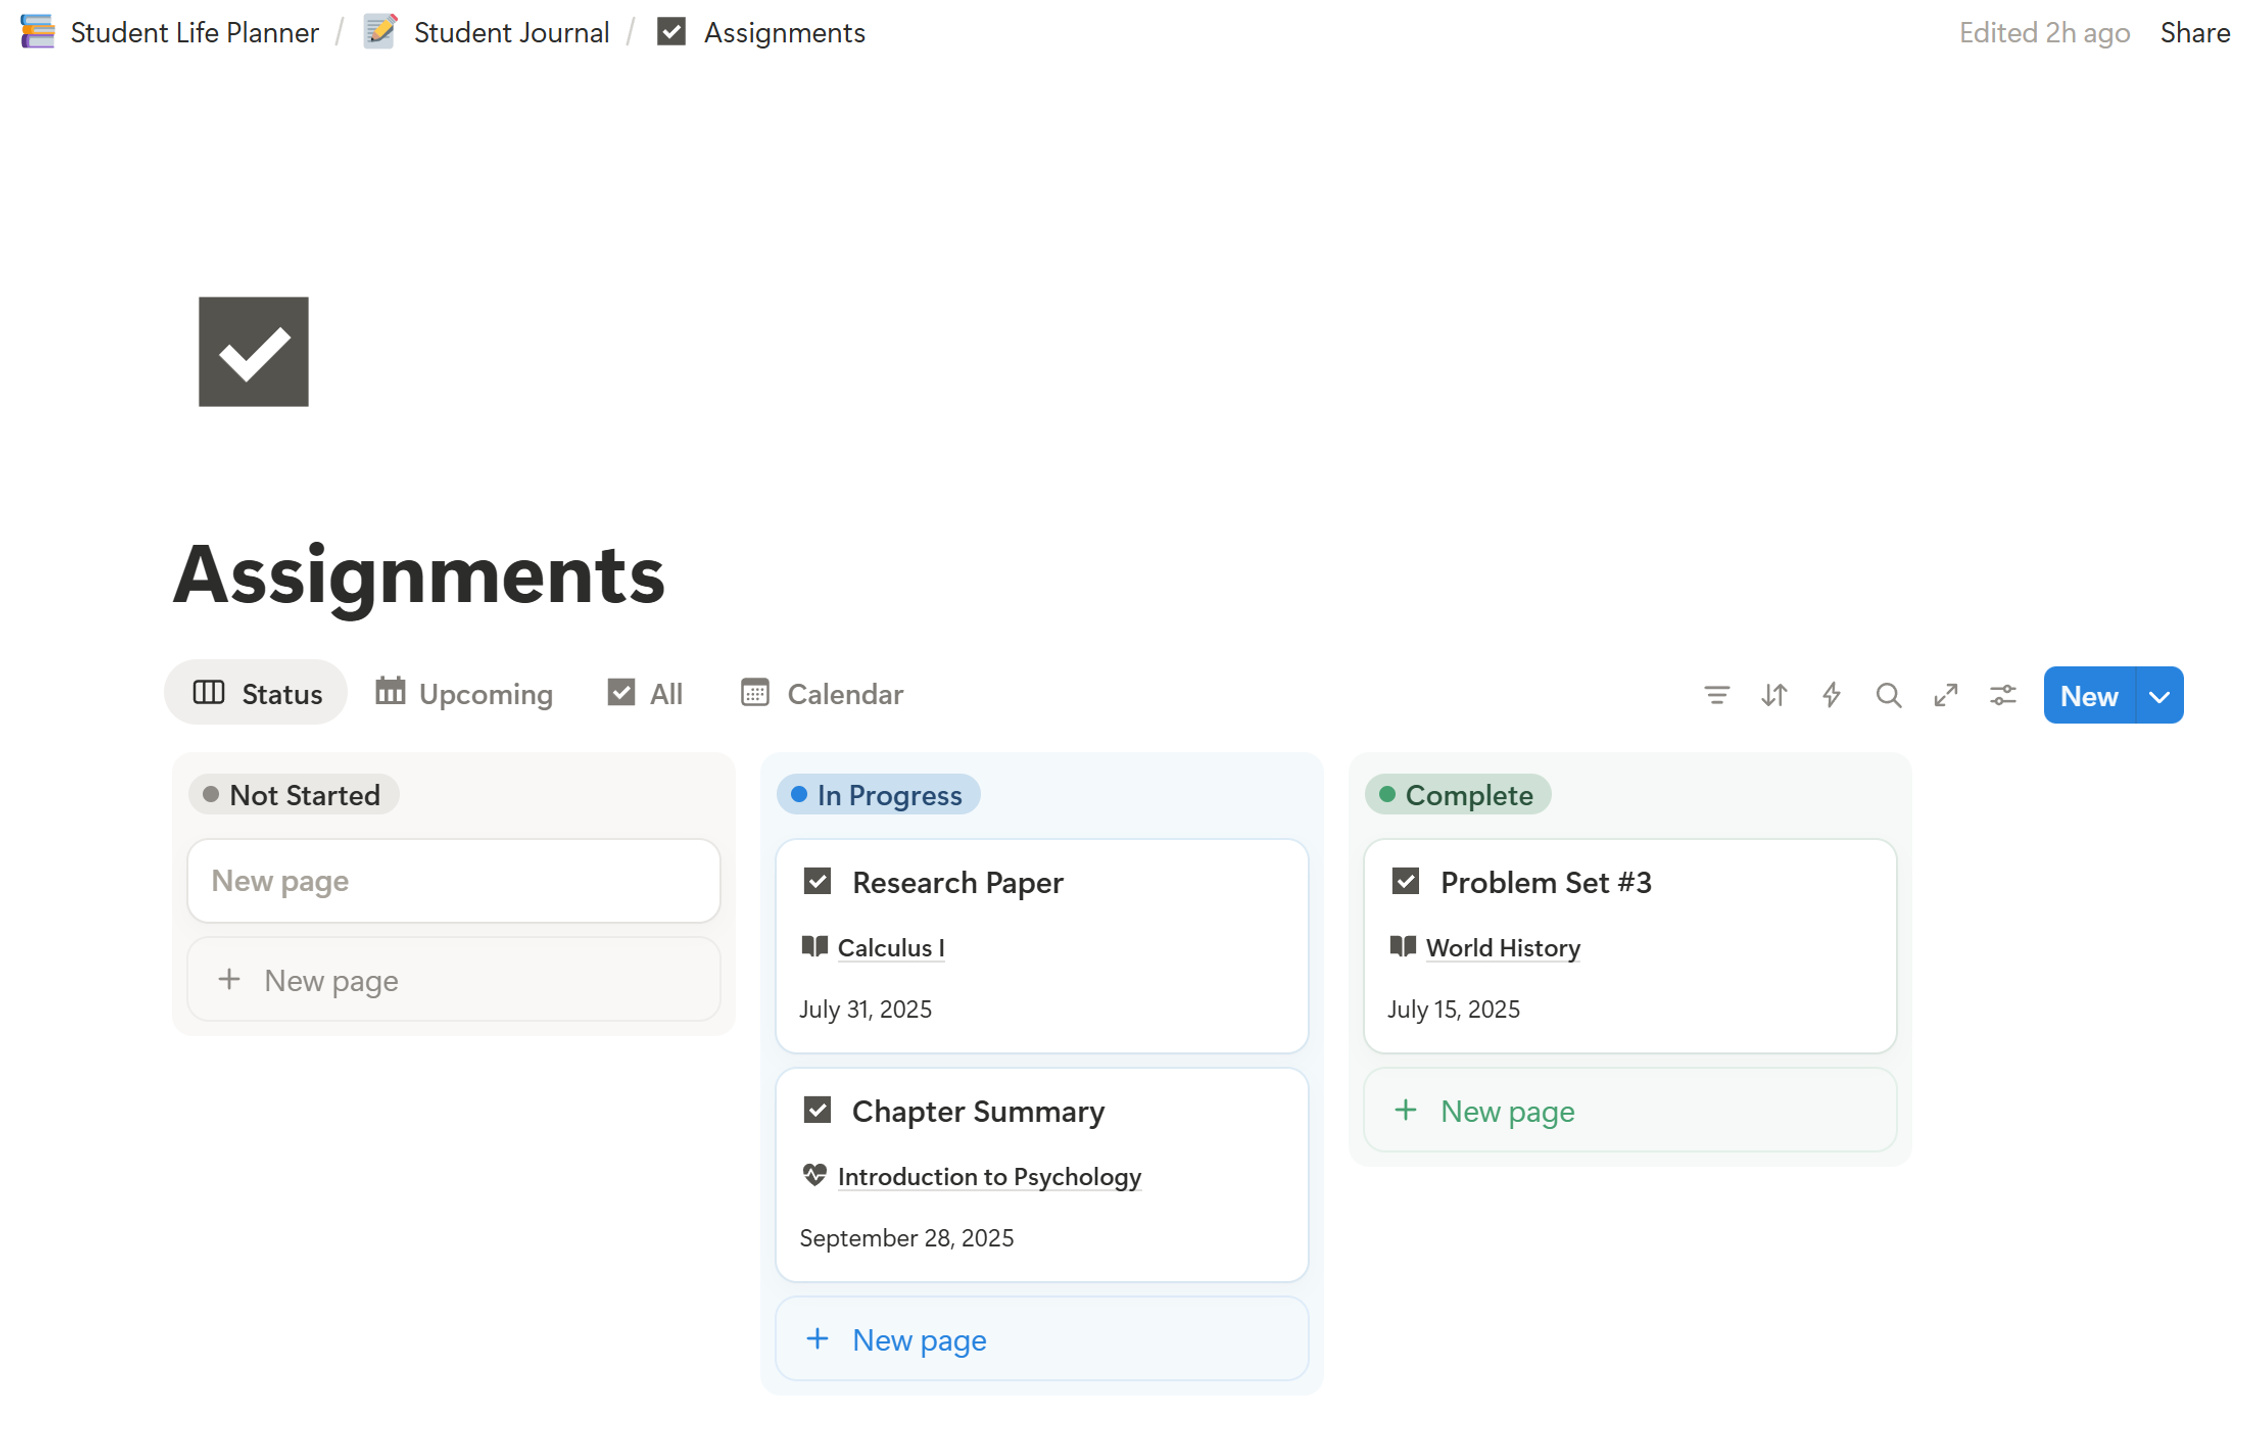Click the blue New button

click(2088, 695)
